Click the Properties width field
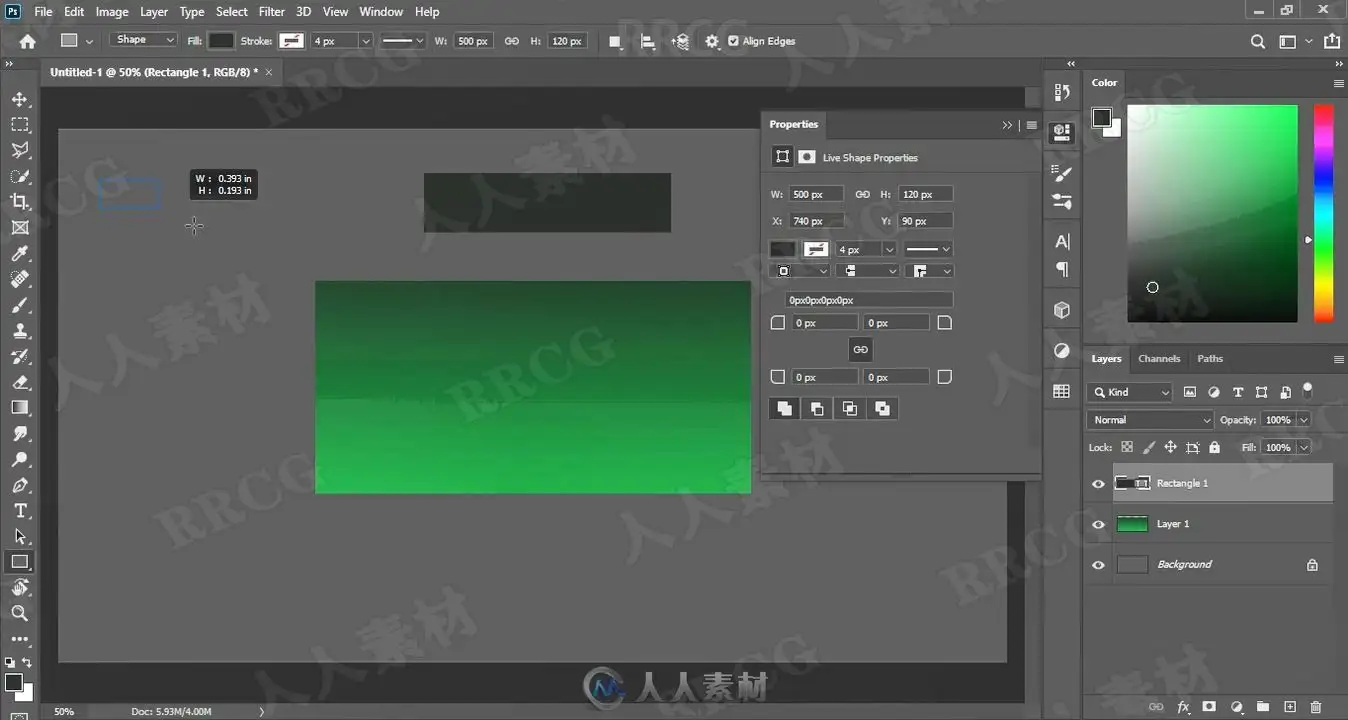This screenshot has width=1348, height=720. tap(815, 194)
